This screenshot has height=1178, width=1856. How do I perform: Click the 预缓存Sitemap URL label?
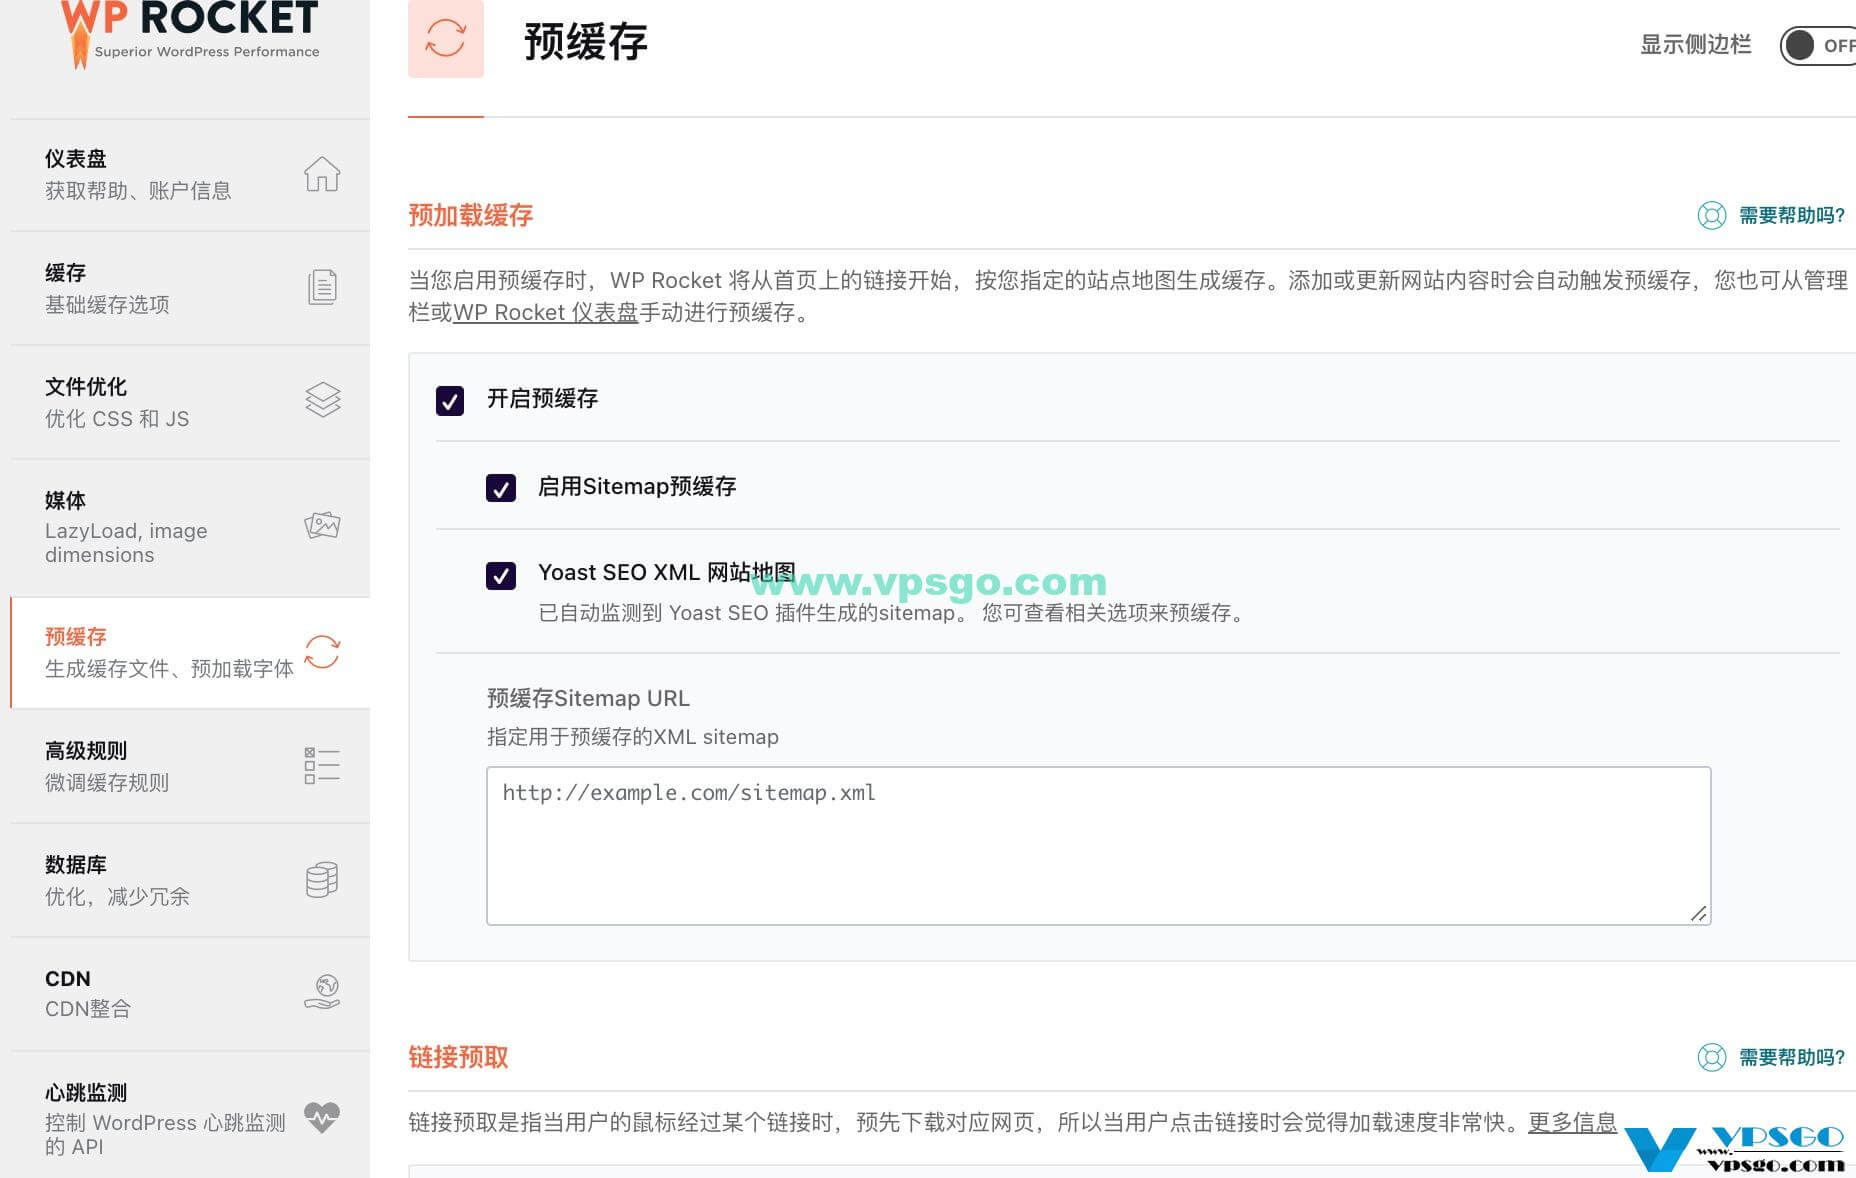pyautogui.click(x=588, y=698)
